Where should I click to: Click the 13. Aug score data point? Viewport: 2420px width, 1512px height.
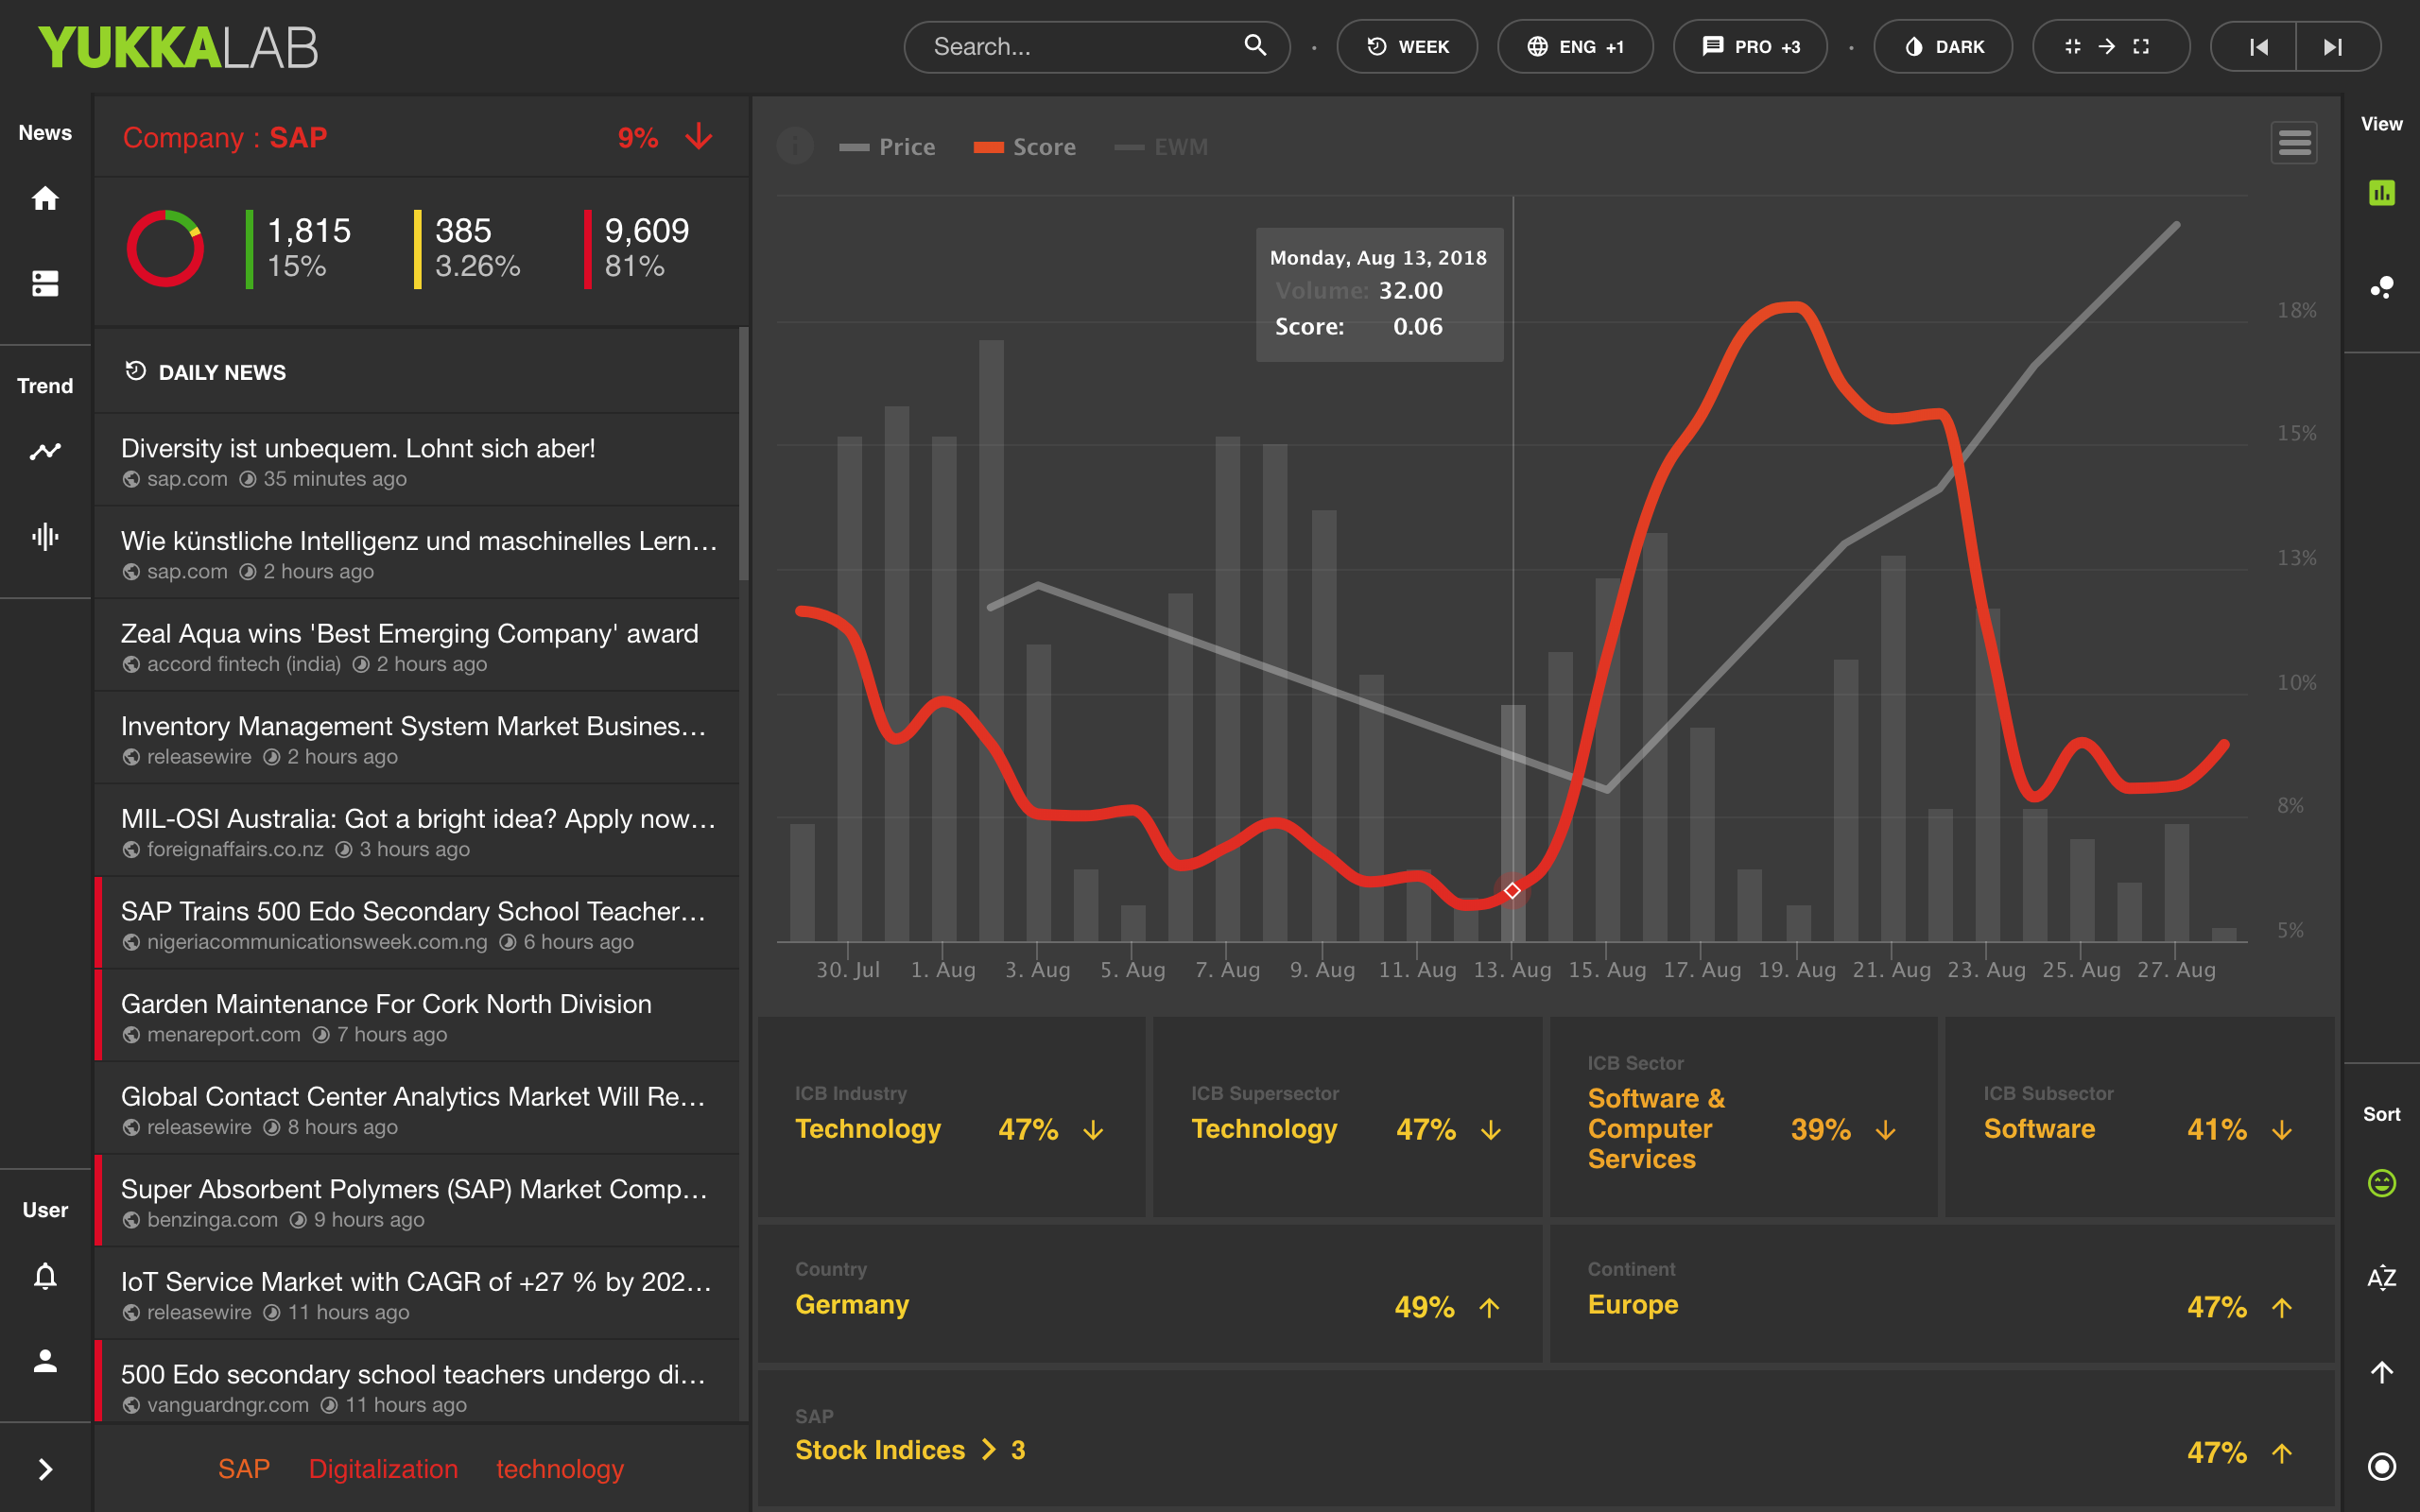[x=1512, y=890]
